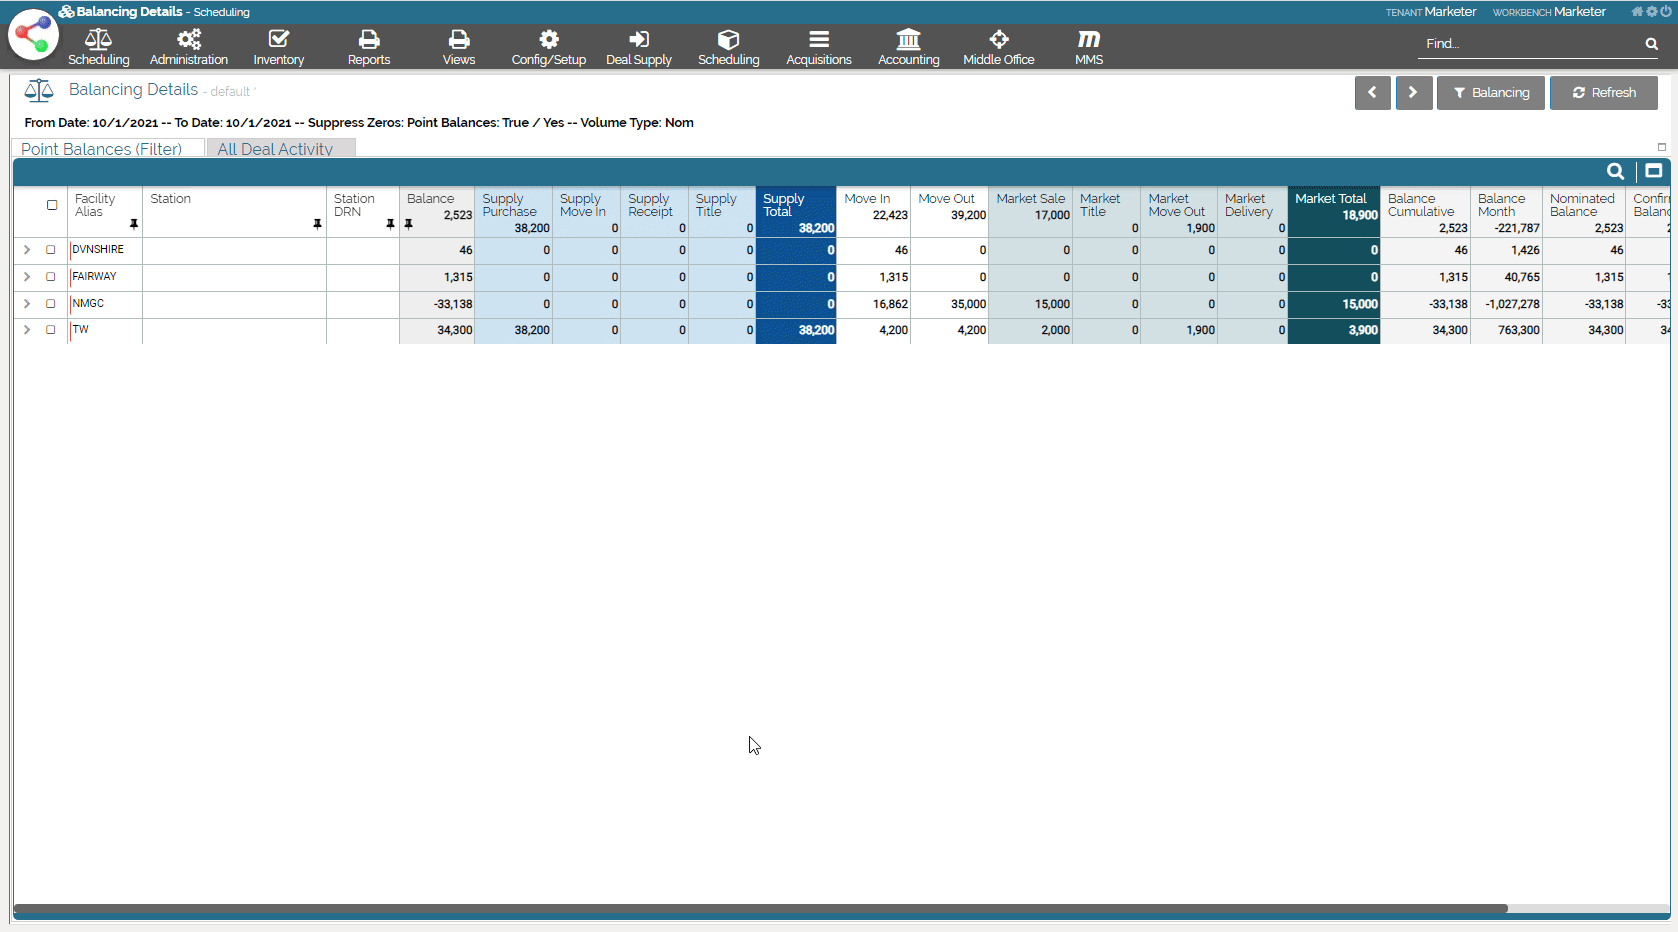Click the Refresh button
1678x932 pixels.
1603,93
